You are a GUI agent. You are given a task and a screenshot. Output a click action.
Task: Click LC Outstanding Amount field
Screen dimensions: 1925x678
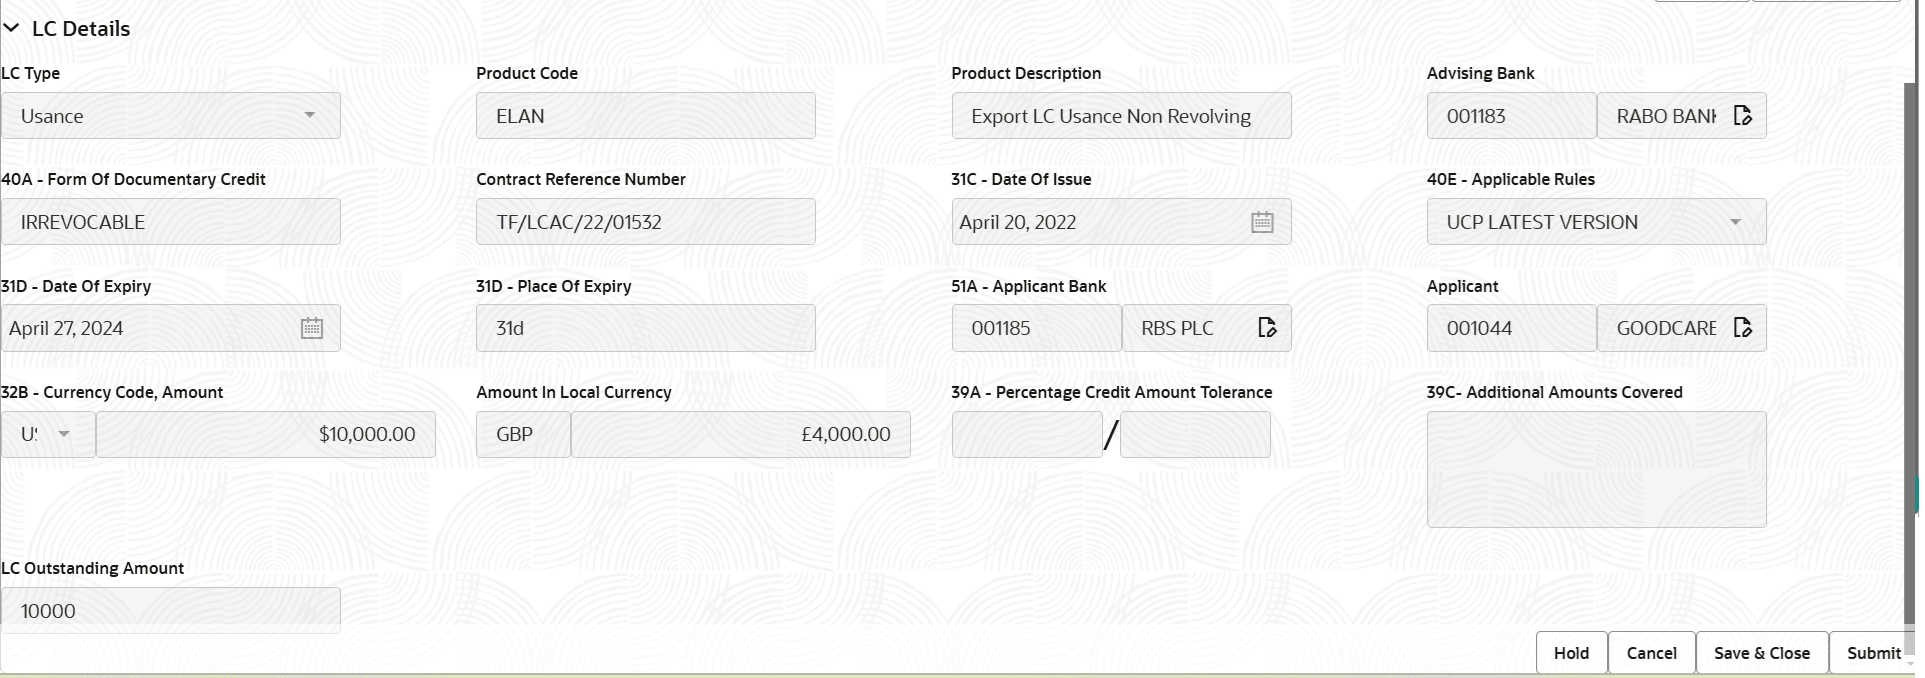pos(171,610)
